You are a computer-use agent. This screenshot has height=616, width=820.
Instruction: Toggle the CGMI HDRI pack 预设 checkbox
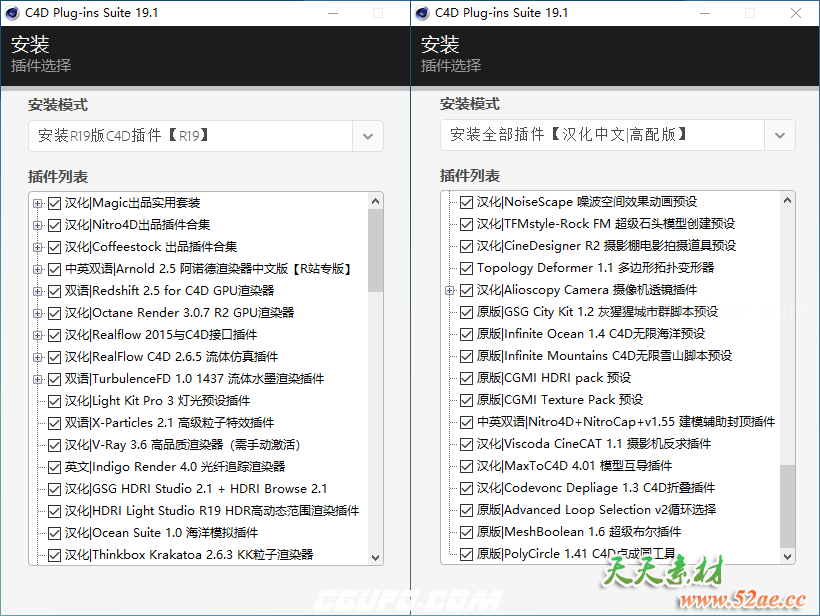[466, 378]
